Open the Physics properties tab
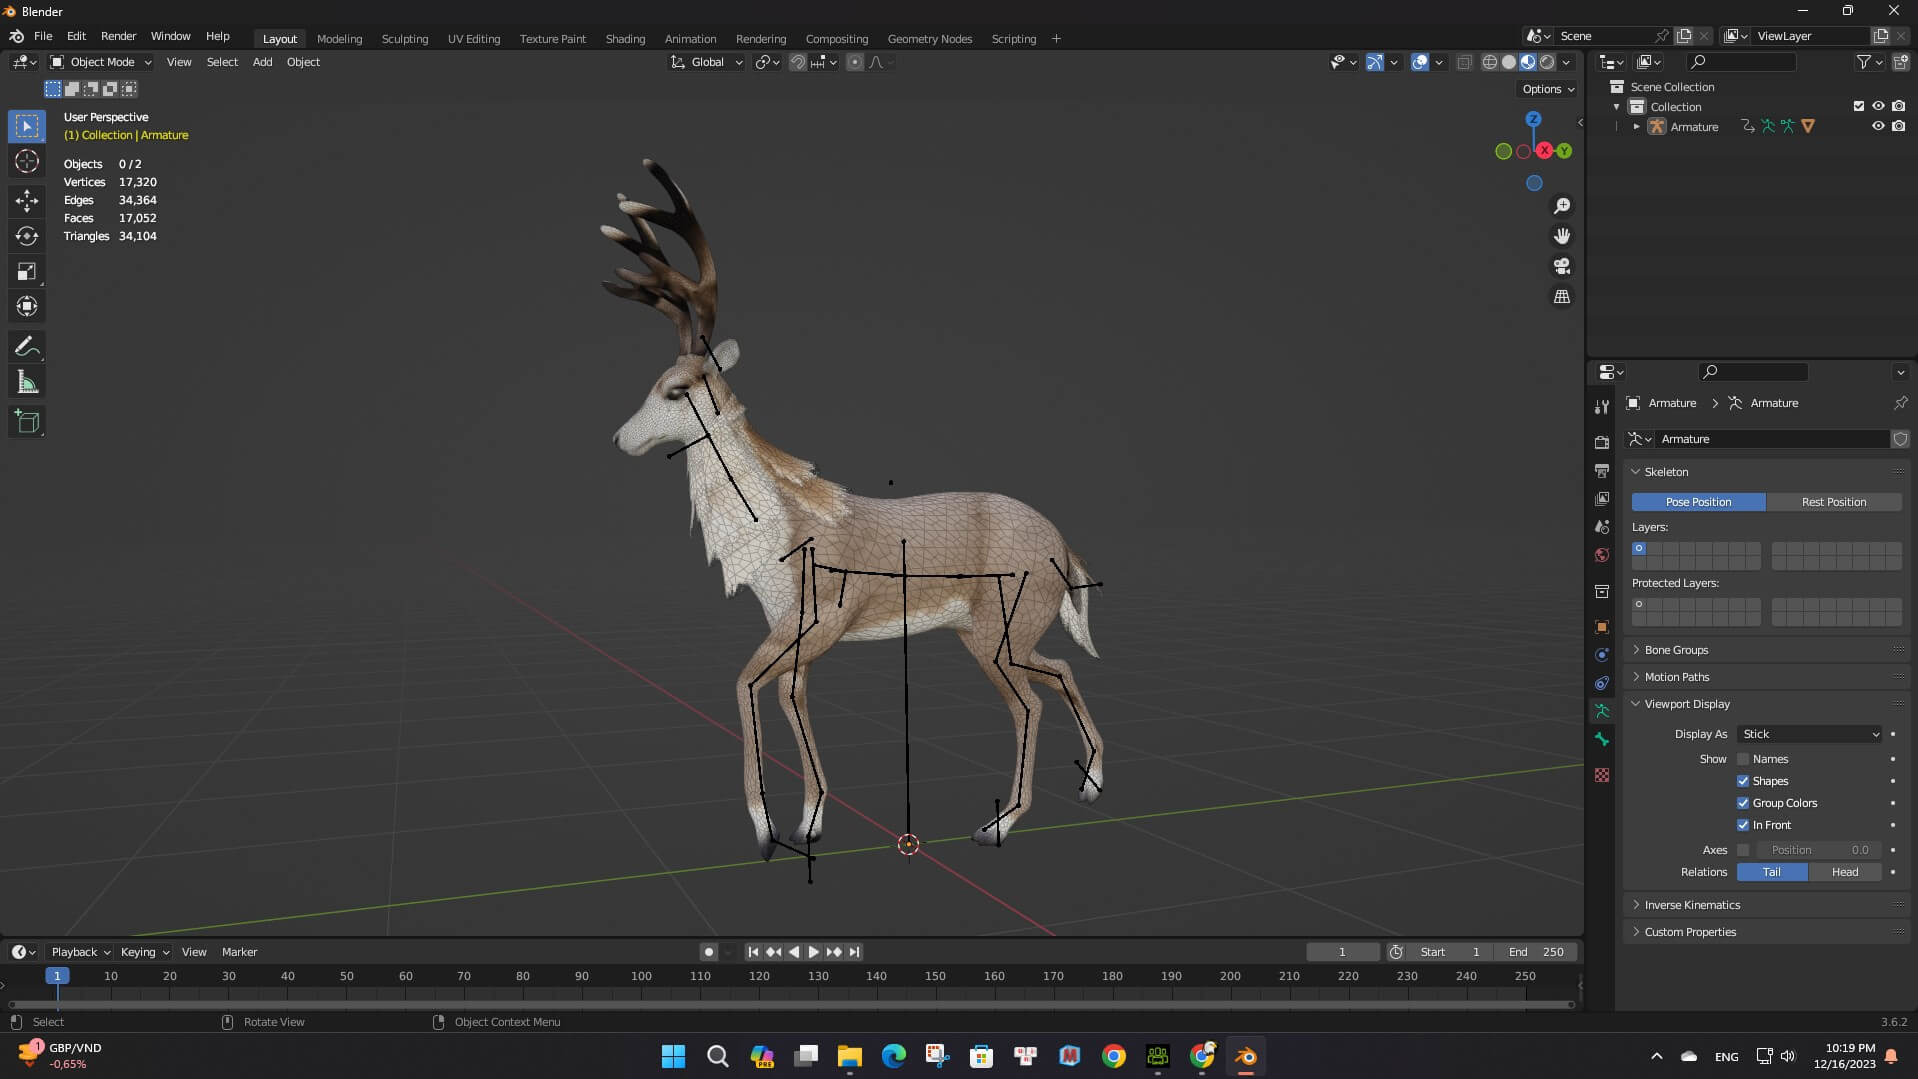 pyautogui.click(x=1601, y=655)
